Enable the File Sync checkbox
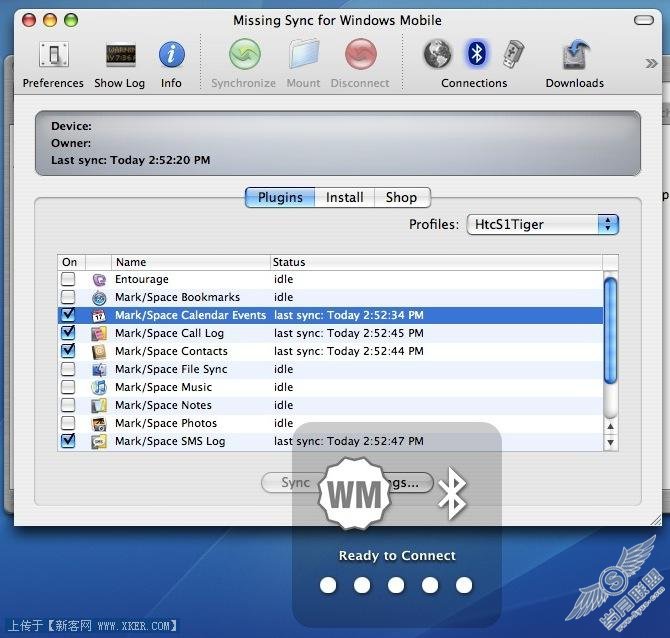 tap(68, 369)
